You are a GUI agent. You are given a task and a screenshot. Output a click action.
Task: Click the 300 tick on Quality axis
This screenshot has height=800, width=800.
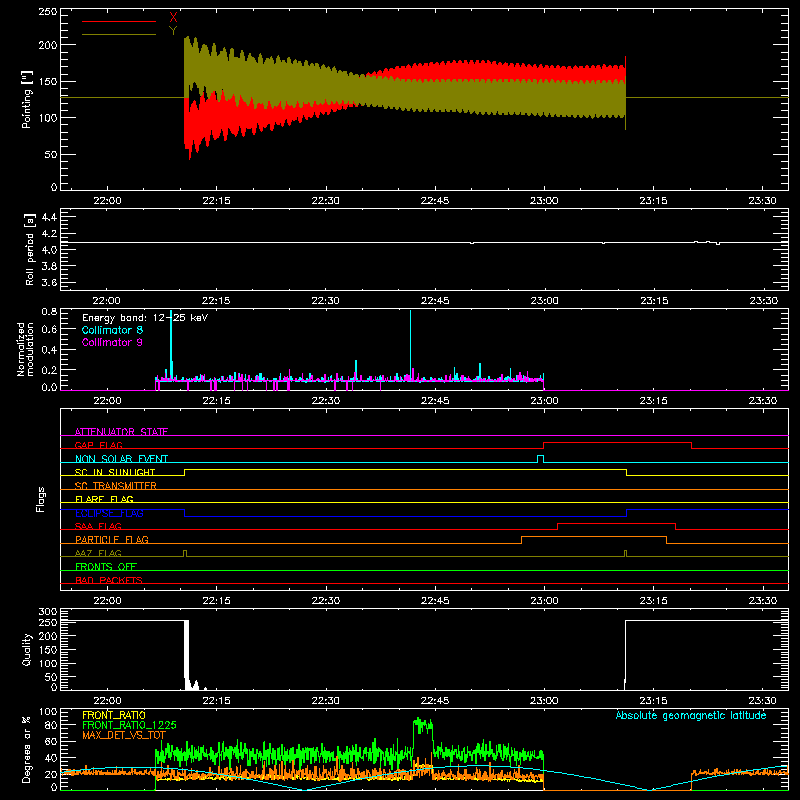pos(48,612)
